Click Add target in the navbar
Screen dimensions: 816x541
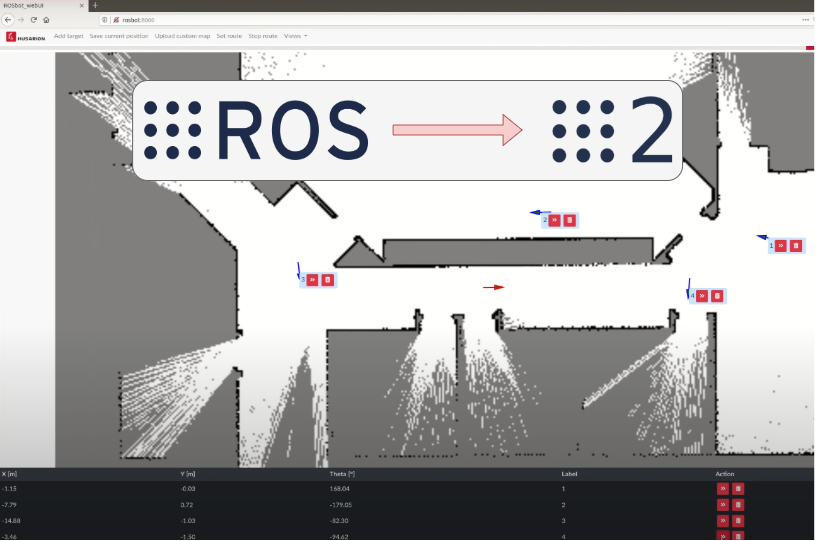click(69, 36)
